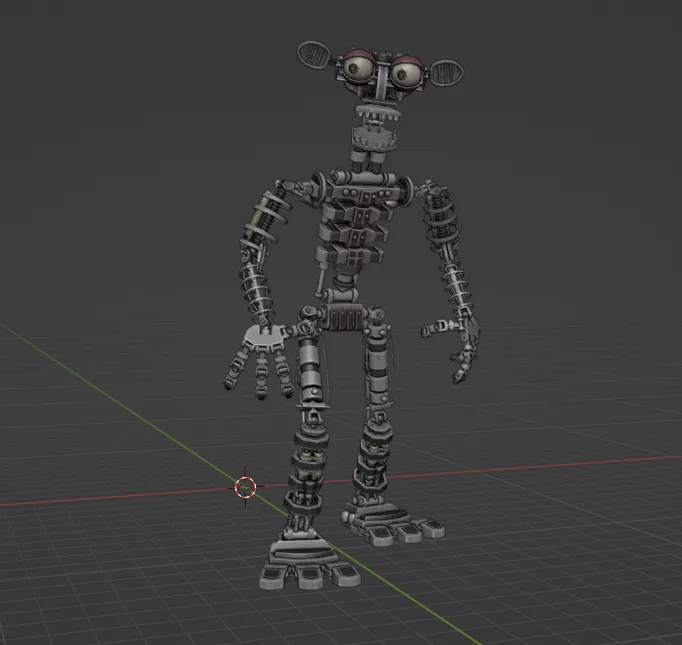Select the toothed lower jaw piece
Viewport: 682px width, 645px height.
point(374,137)
